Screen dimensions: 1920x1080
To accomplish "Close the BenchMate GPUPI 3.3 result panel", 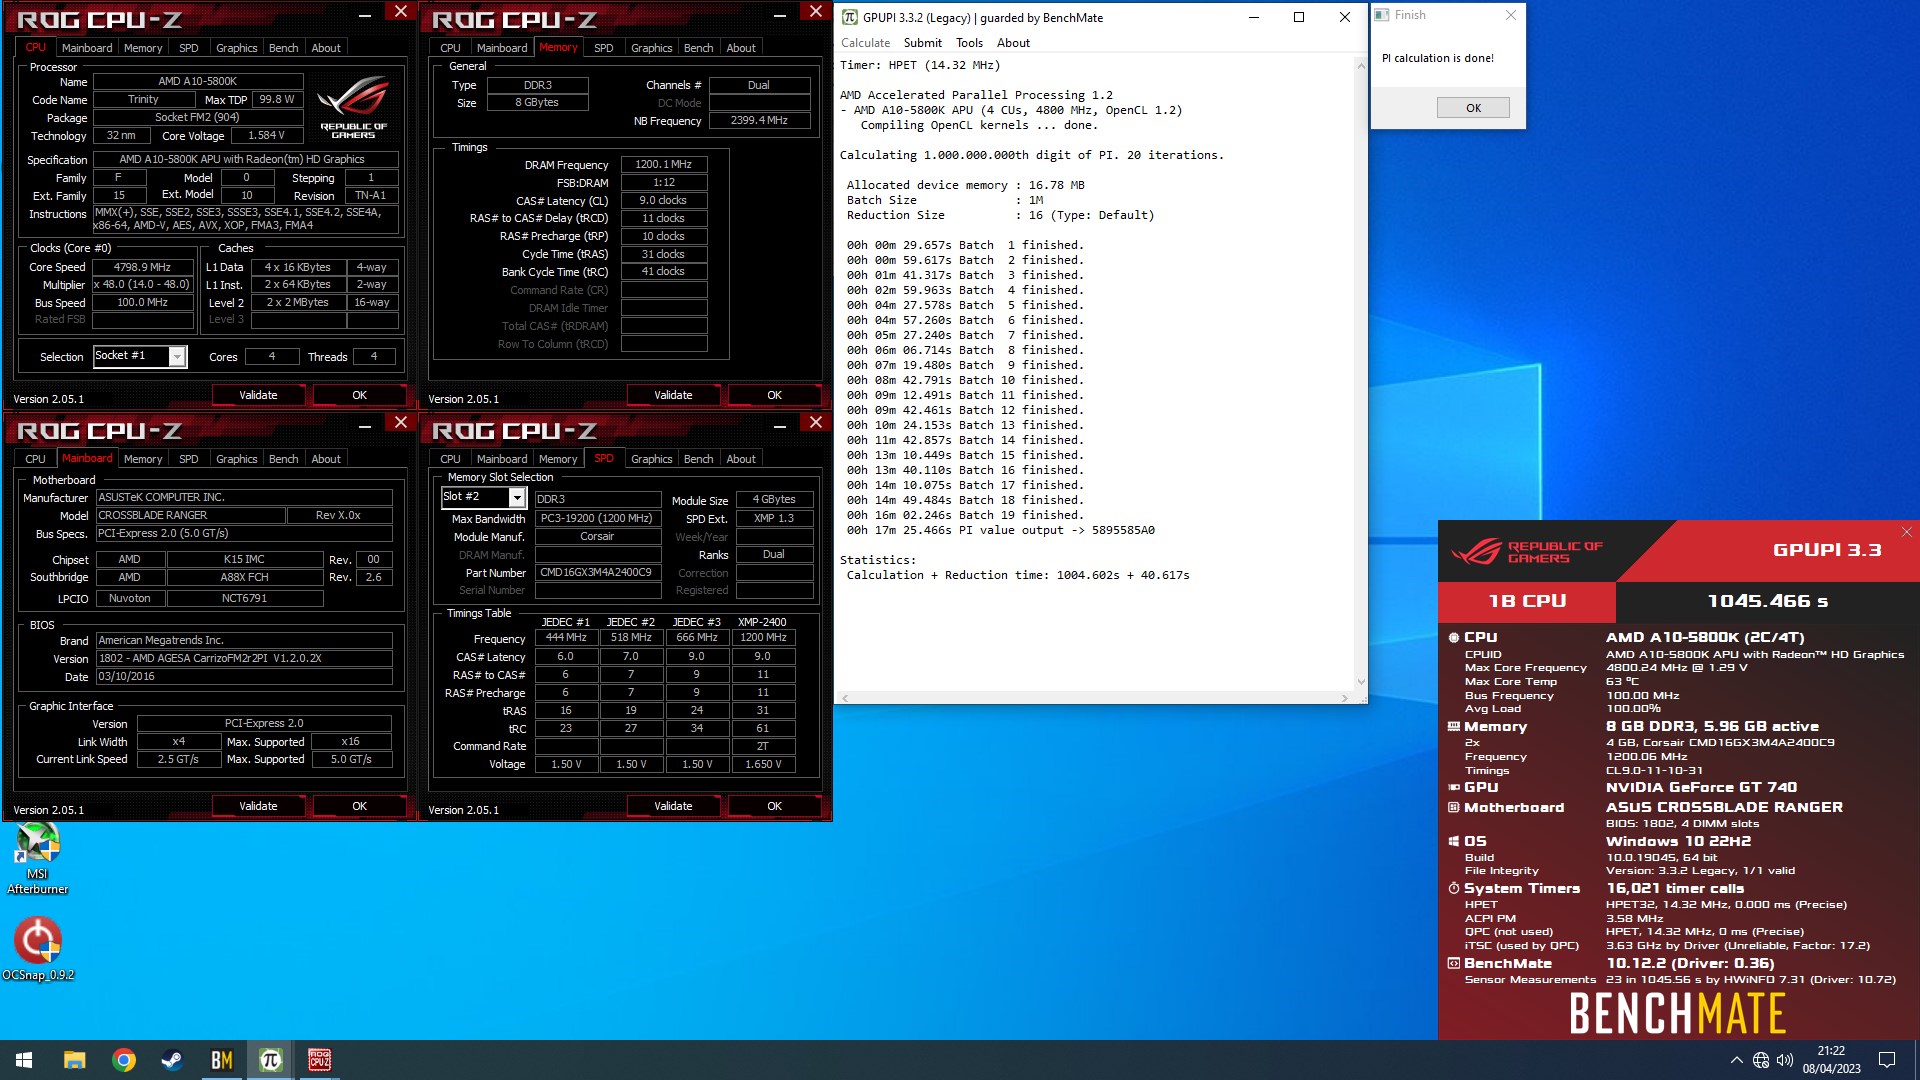I will [x=1906, y=532].
